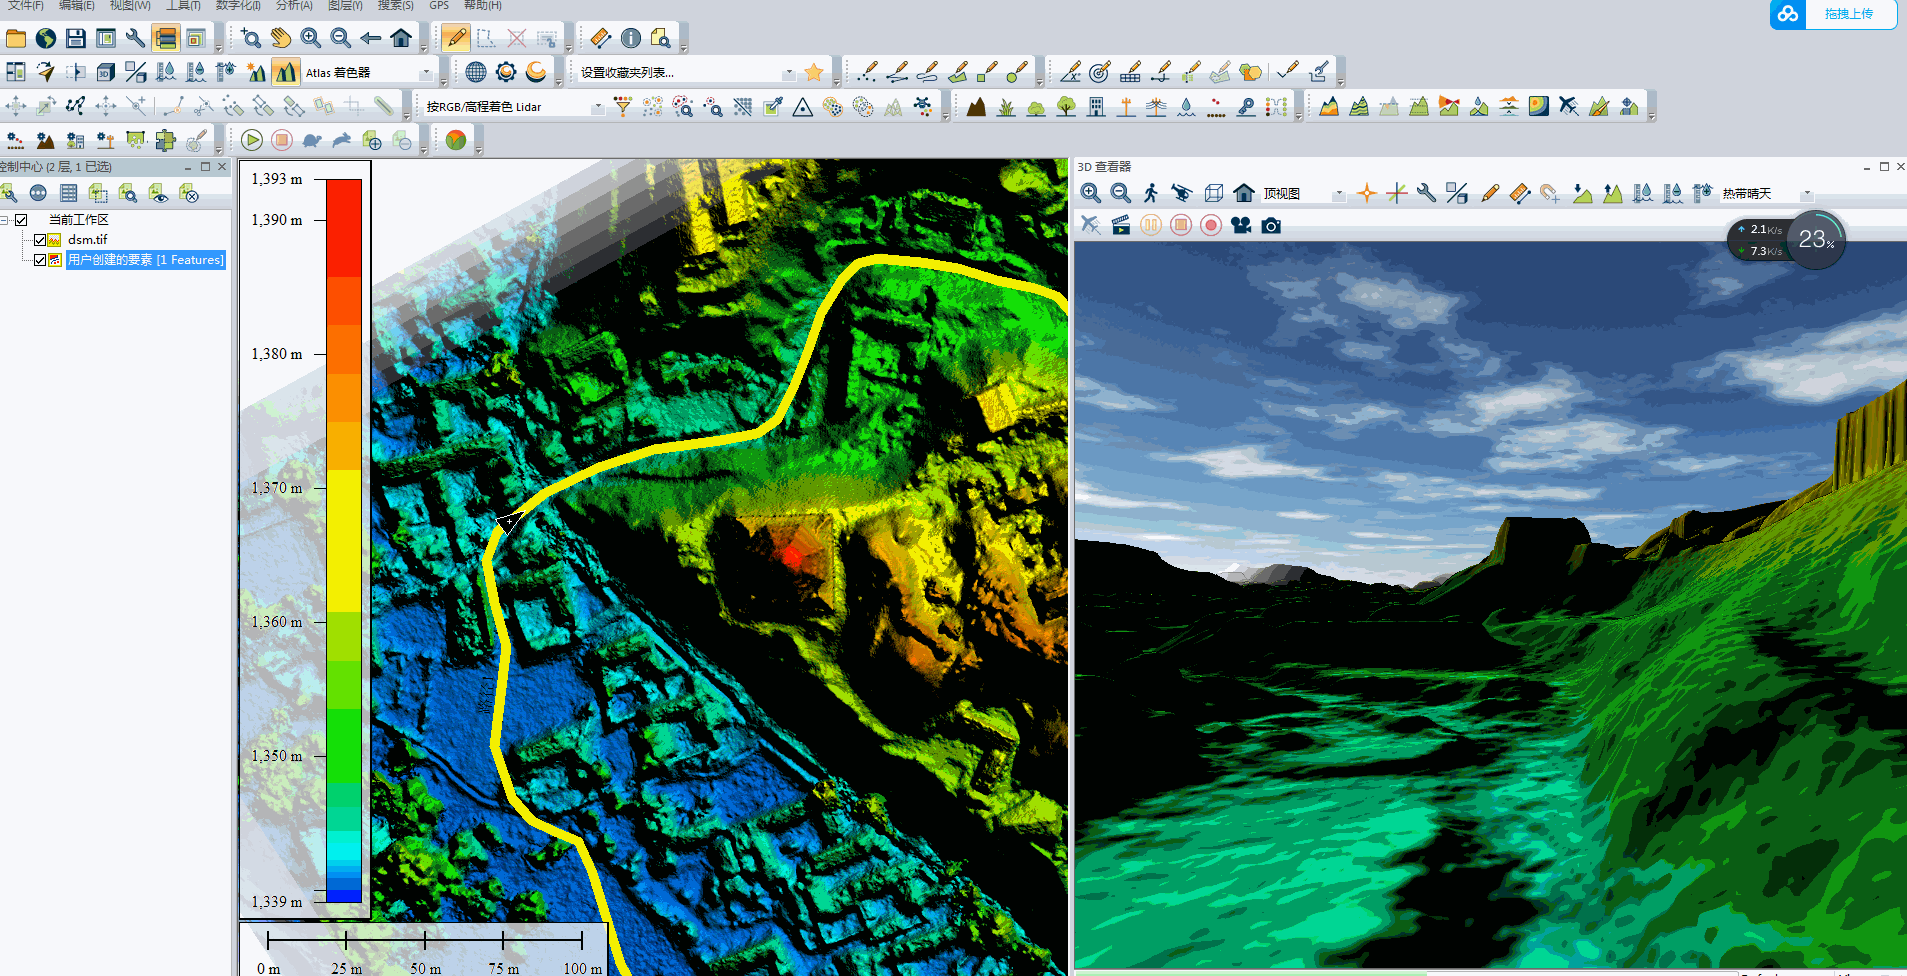The height and width of the screenshot is (976, 1907).
Task: Open the 视图(W) menu
Action: 130,6
